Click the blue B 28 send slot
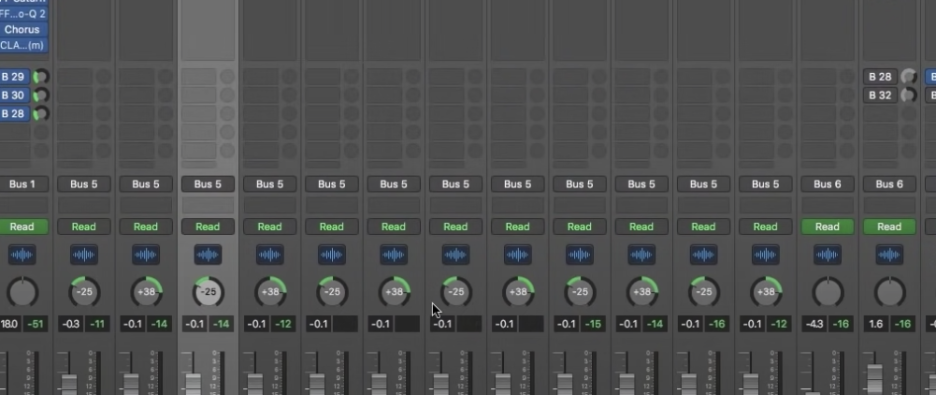The height and width of the screenshot is (395, 936). coord(14,113)
